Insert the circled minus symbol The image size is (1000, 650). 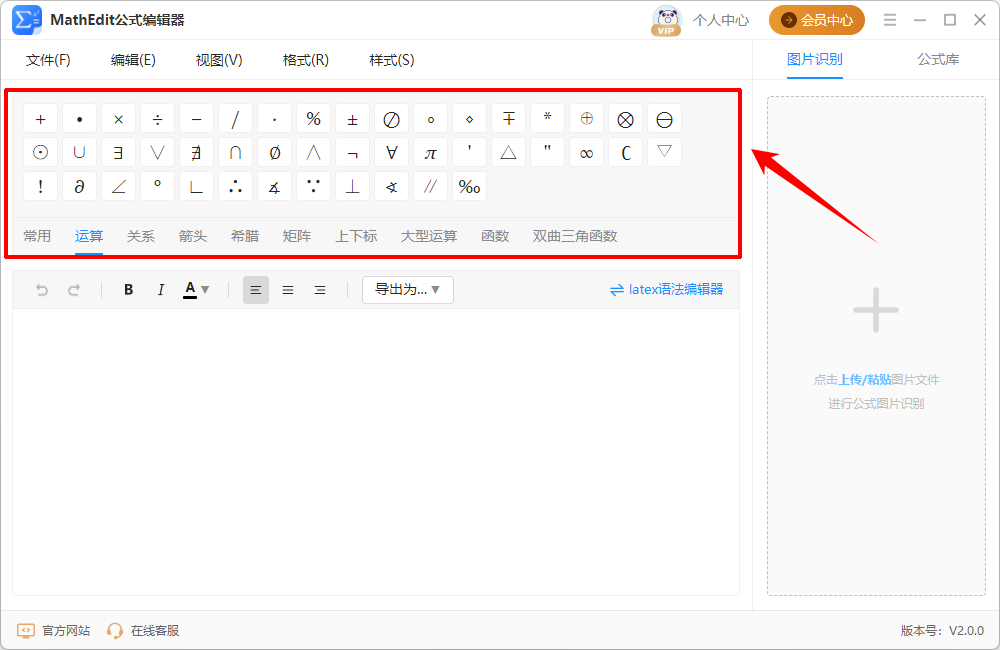coord(665,119)
